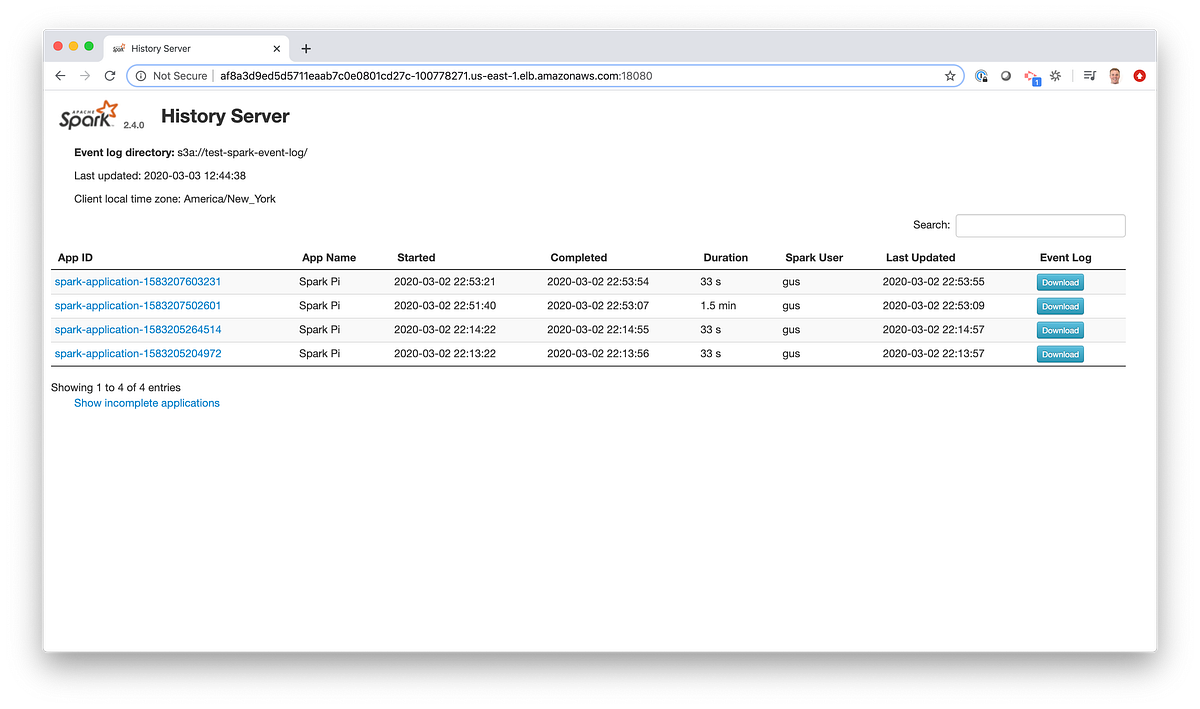Open the 1Password extension icon
Viewport: 1200px width, 709px height.
981,75
